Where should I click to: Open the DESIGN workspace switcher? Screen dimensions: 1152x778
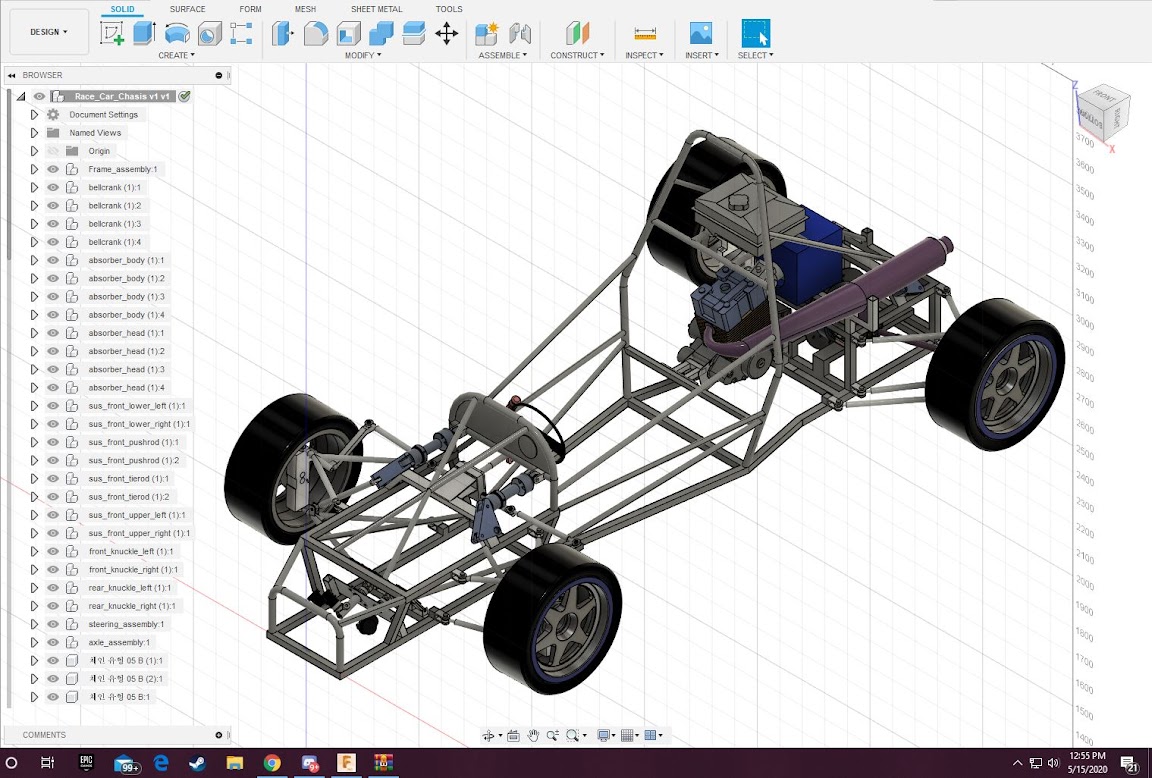[x=48, y=31]
